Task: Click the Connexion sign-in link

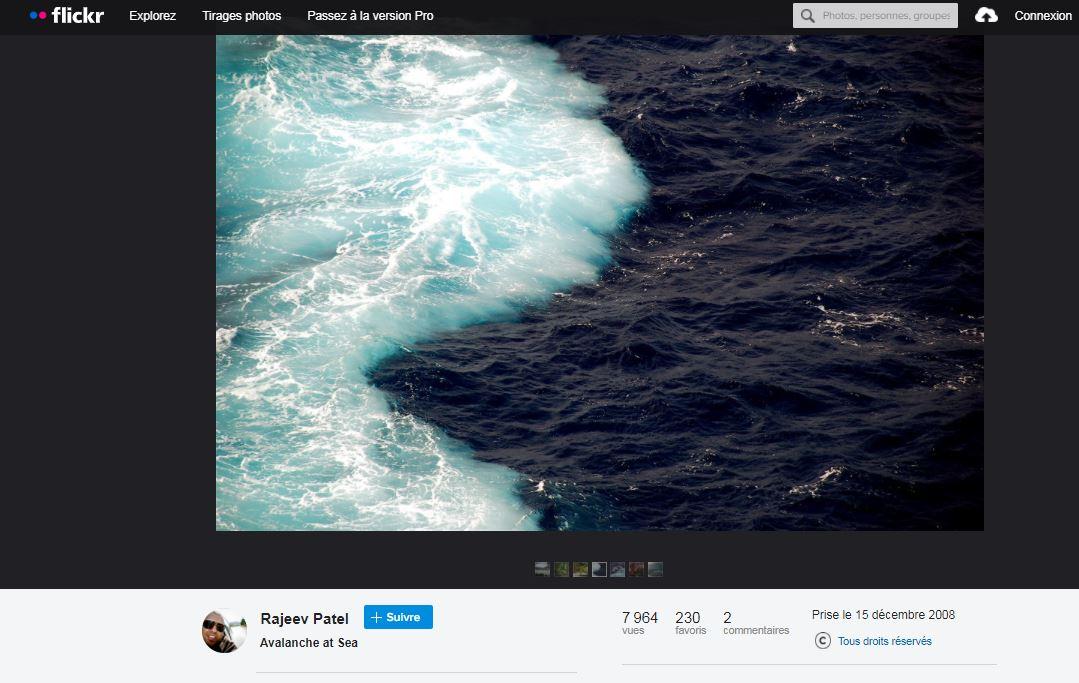Action: point(1043,15)
